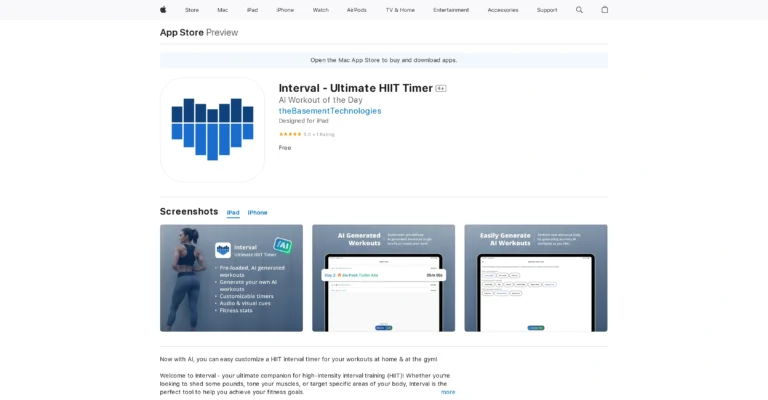
Task: Open TV & Home navigation item
Action: 400,10
